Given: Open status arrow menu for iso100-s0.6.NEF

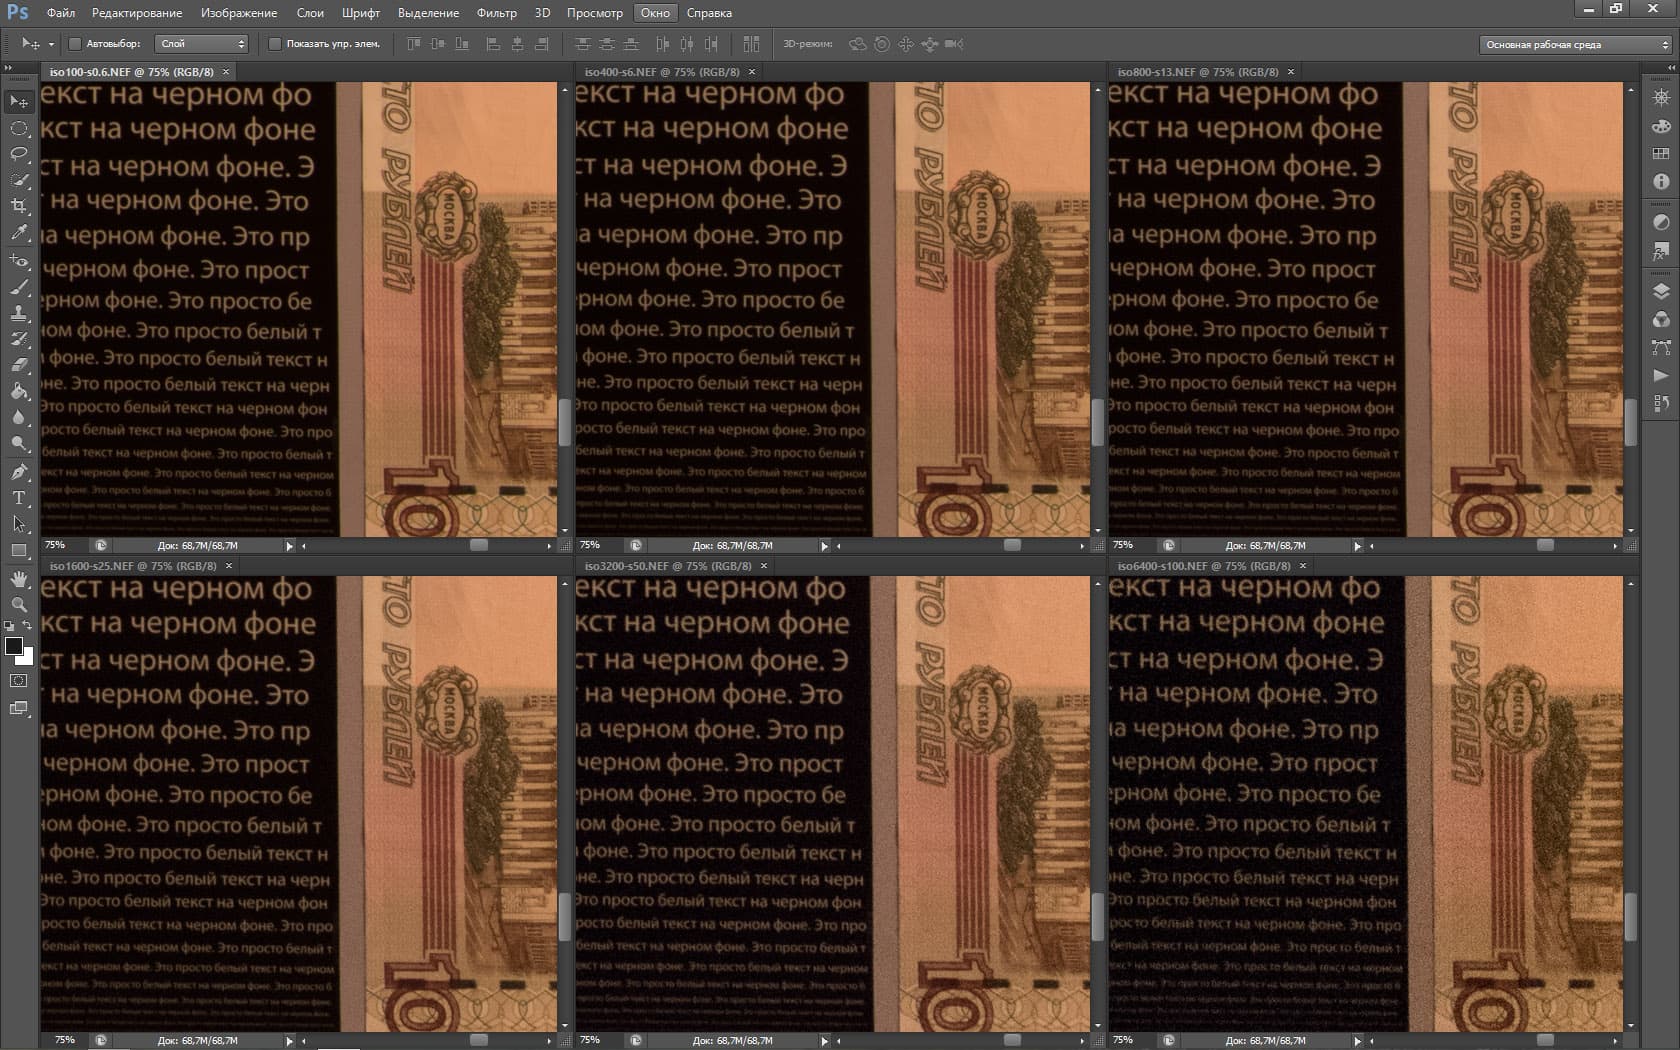Looking at the screenshot, I should (x=290, y=546).
